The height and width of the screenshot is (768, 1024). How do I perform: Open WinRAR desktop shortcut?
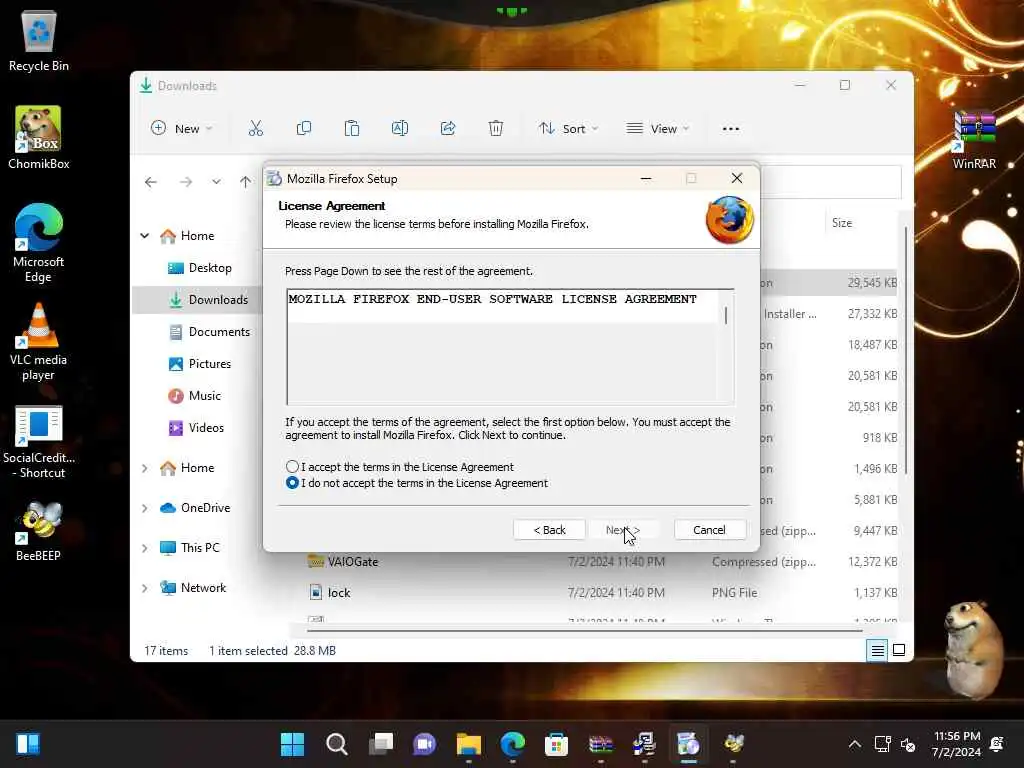pos(974,140)
